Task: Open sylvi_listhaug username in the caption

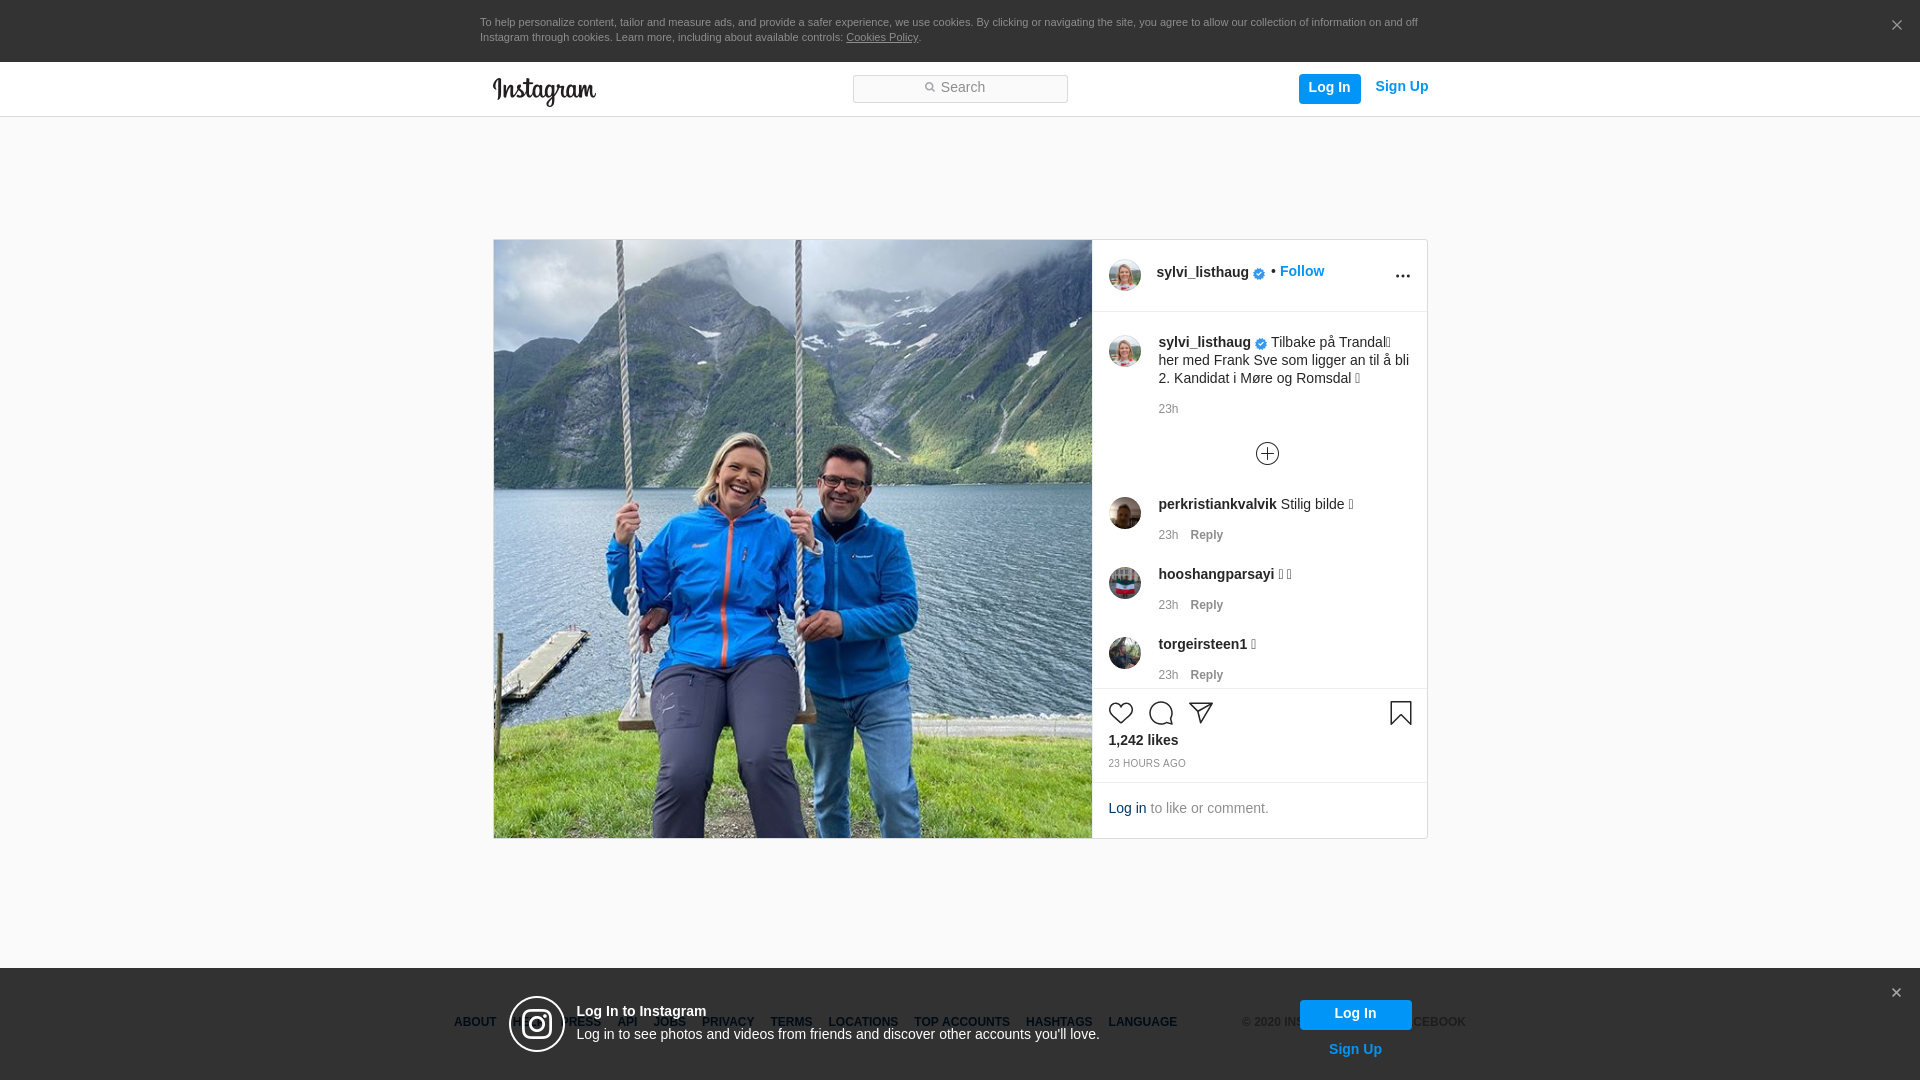Action: coord(1204,342)
